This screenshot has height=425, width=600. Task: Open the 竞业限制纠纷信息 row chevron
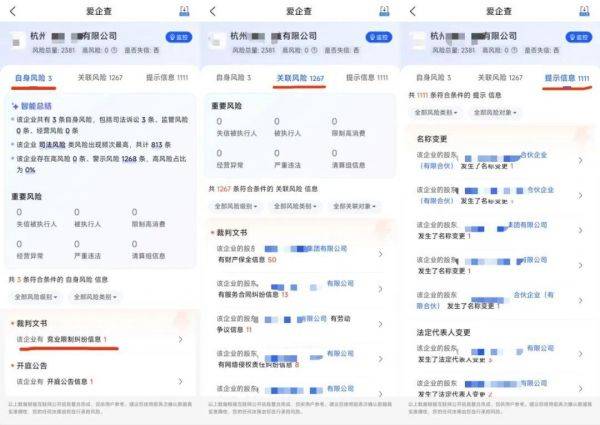click(x=179, y=340)
